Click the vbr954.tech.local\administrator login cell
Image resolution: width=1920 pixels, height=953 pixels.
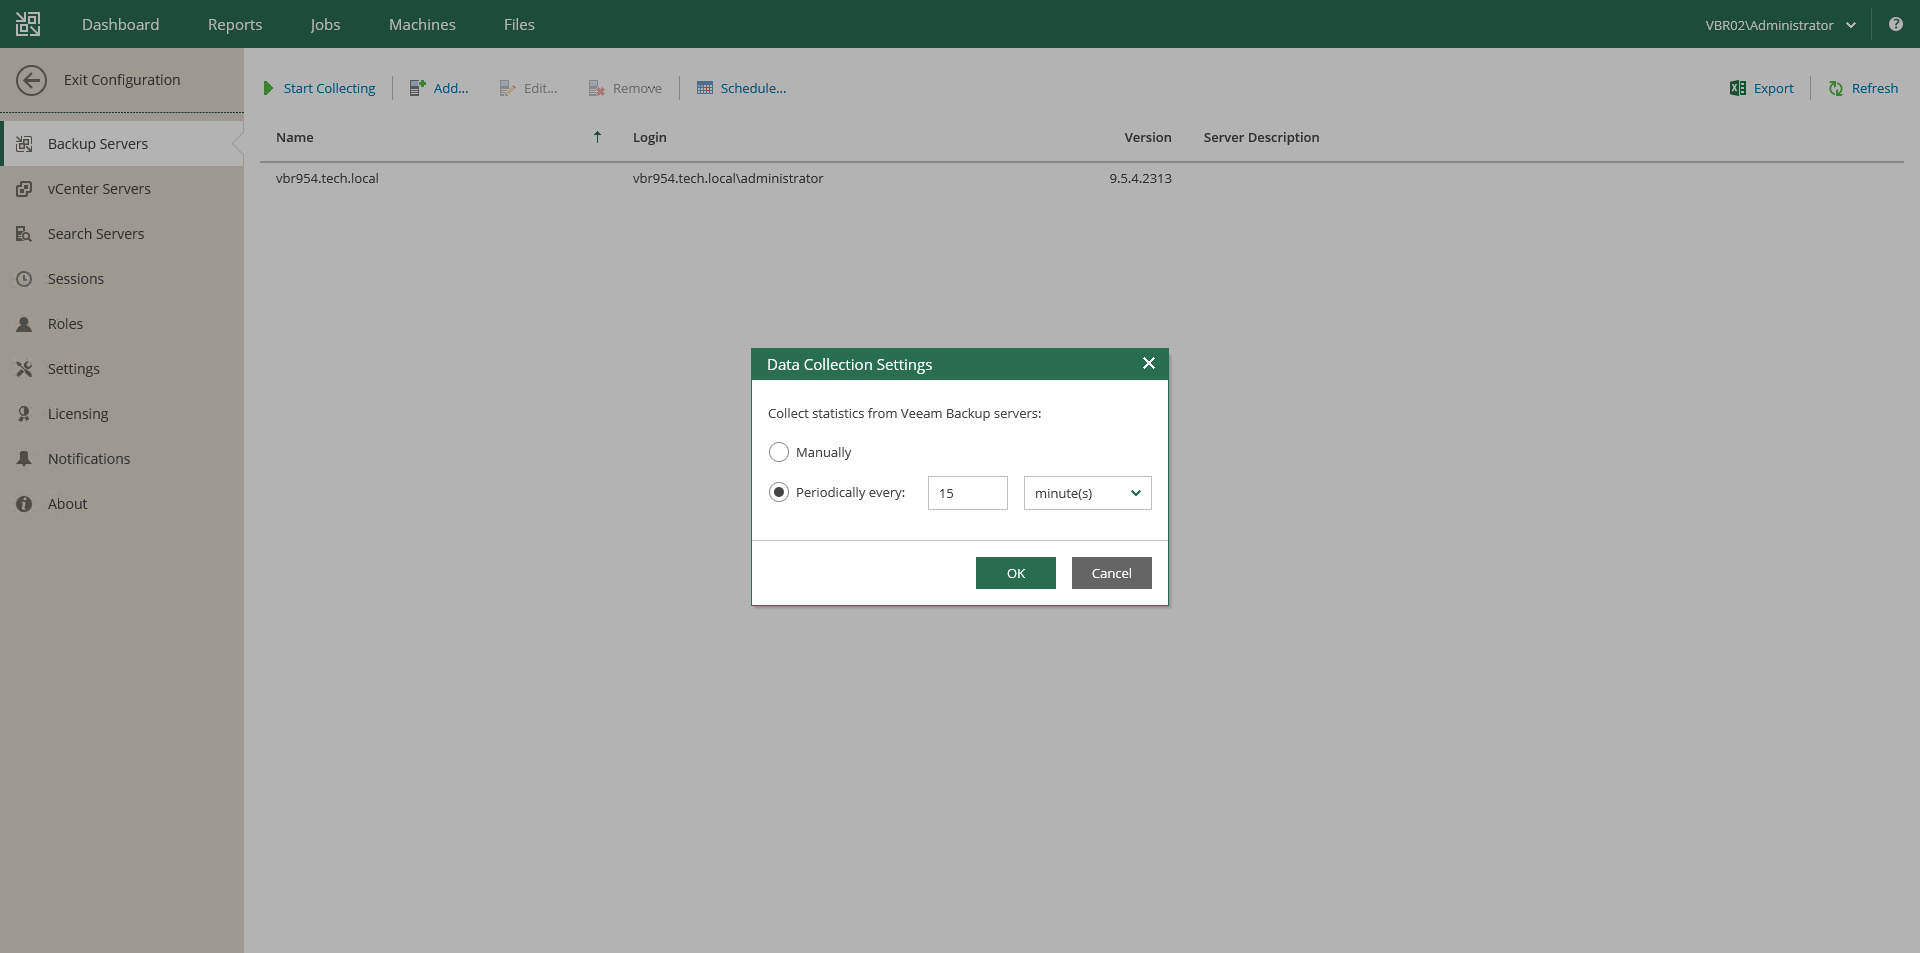tap(728, 178)
